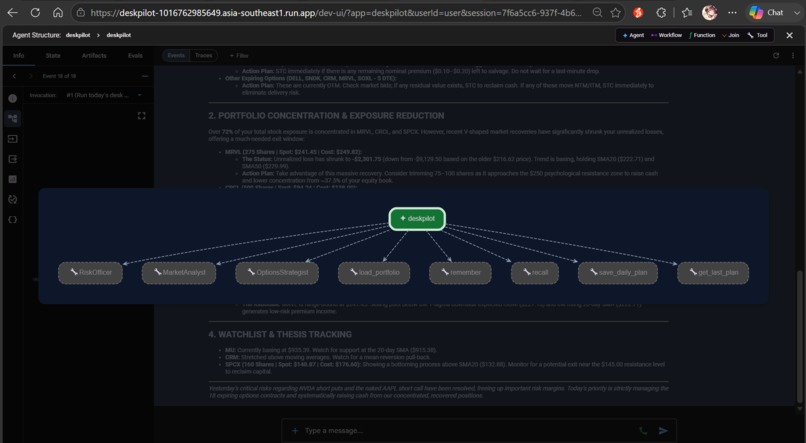Open the square chart sidebar icon
806x443 pixels.
pyautogui.click(x=13, y=179)
